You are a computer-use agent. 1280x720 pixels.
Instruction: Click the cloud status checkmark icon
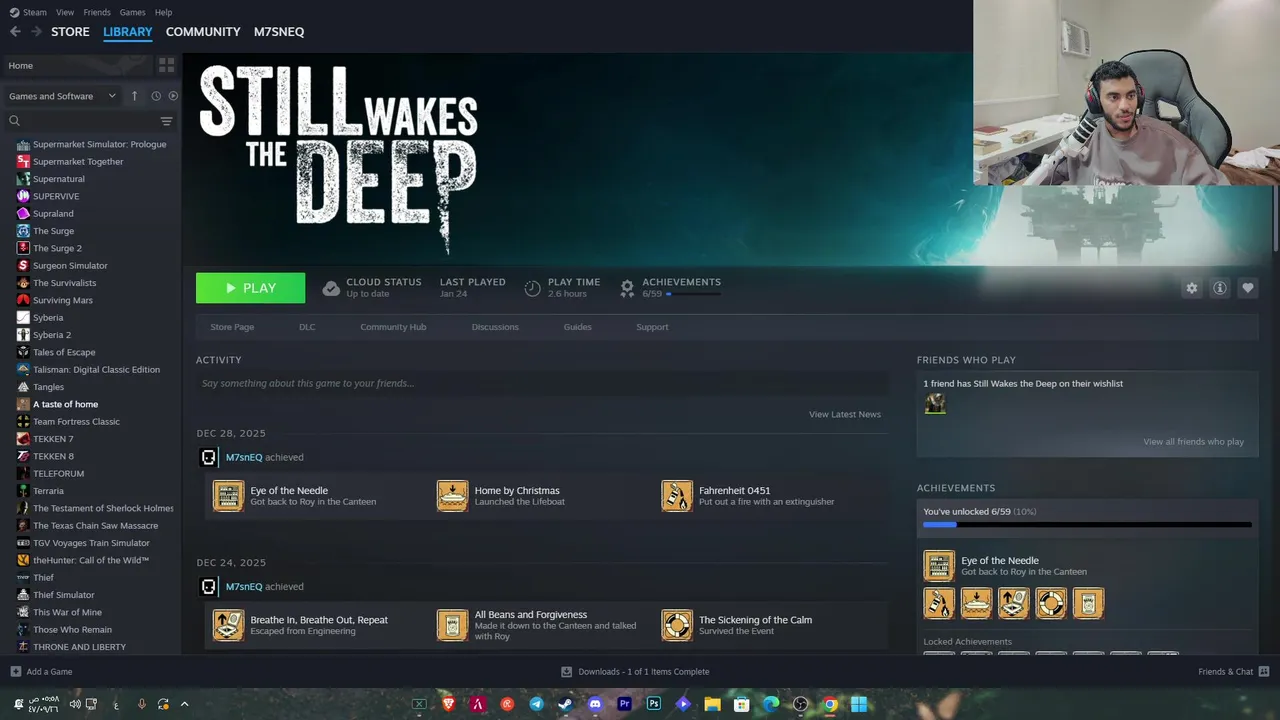pos(331,288)
